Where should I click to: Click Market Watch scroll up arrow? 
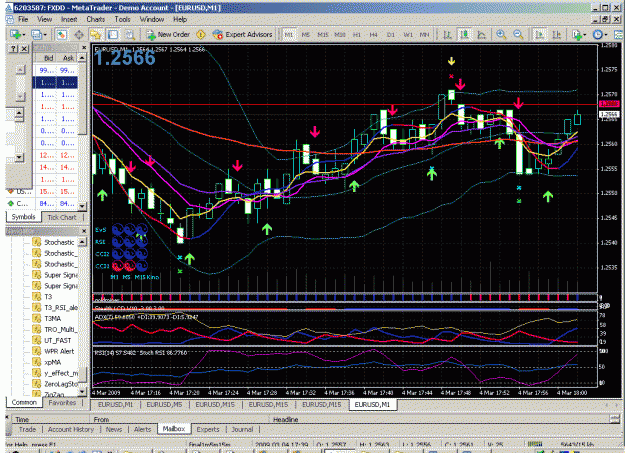(82, 58)
